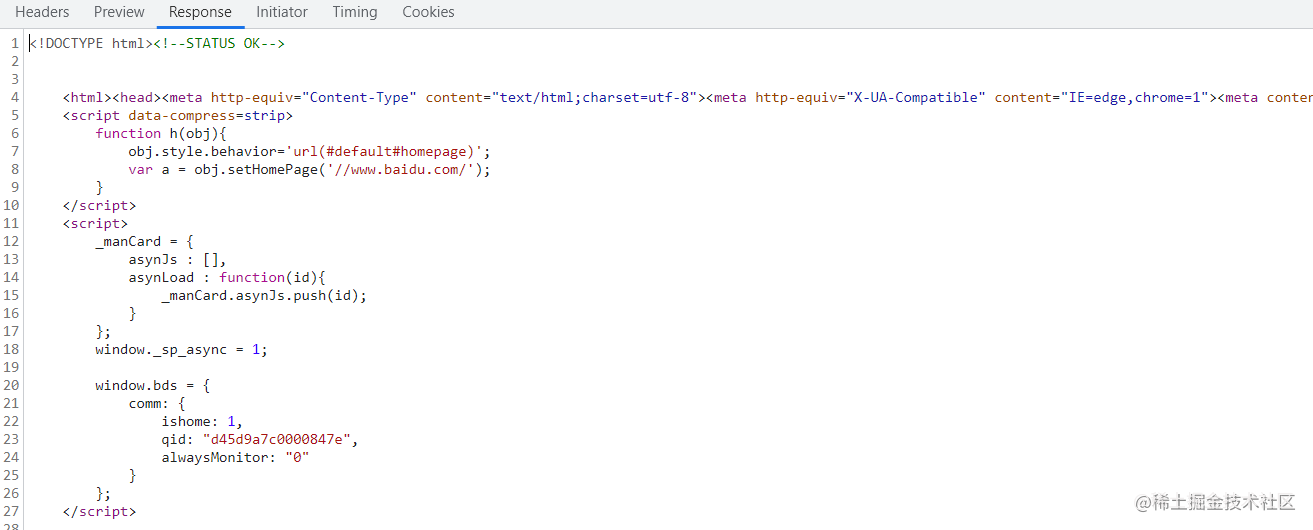This screenshot has height=530, width=1313.
Task: Click line number 27 in the gutter
Action: coord(11,511)
